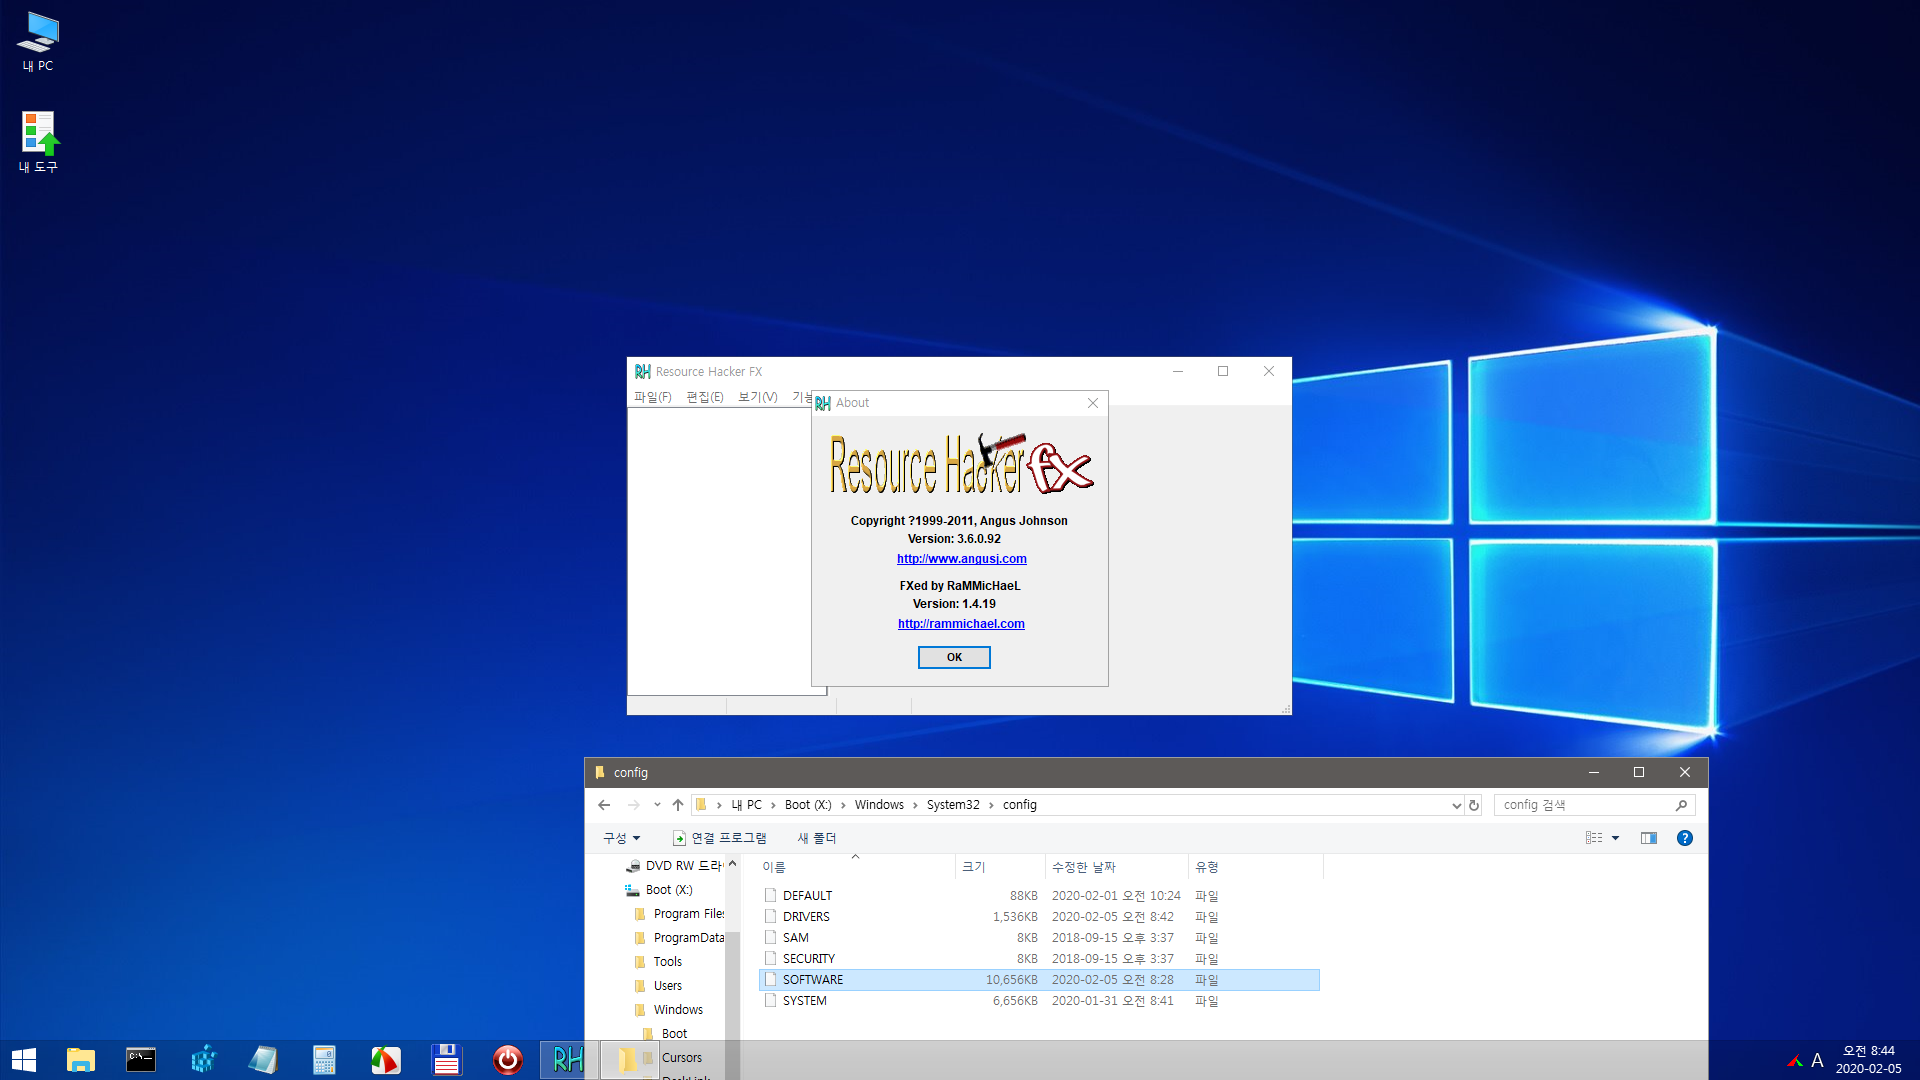1920x1080 pixels.
Task: Click the red power button taskbar icon
Action: [x=508, y=1060]
